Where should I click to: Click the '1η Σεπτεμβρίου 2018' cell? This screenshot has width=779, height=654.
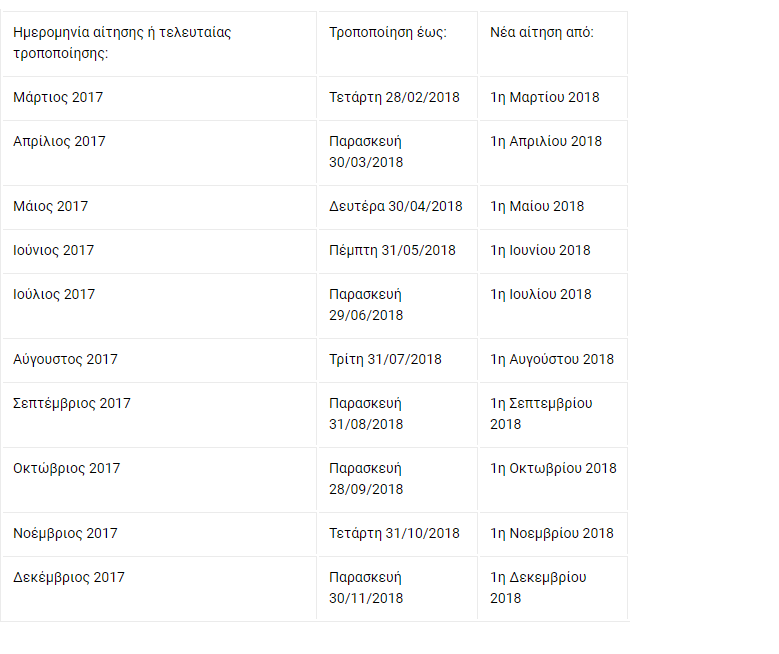pyautogui.click(x=541, y=413)
